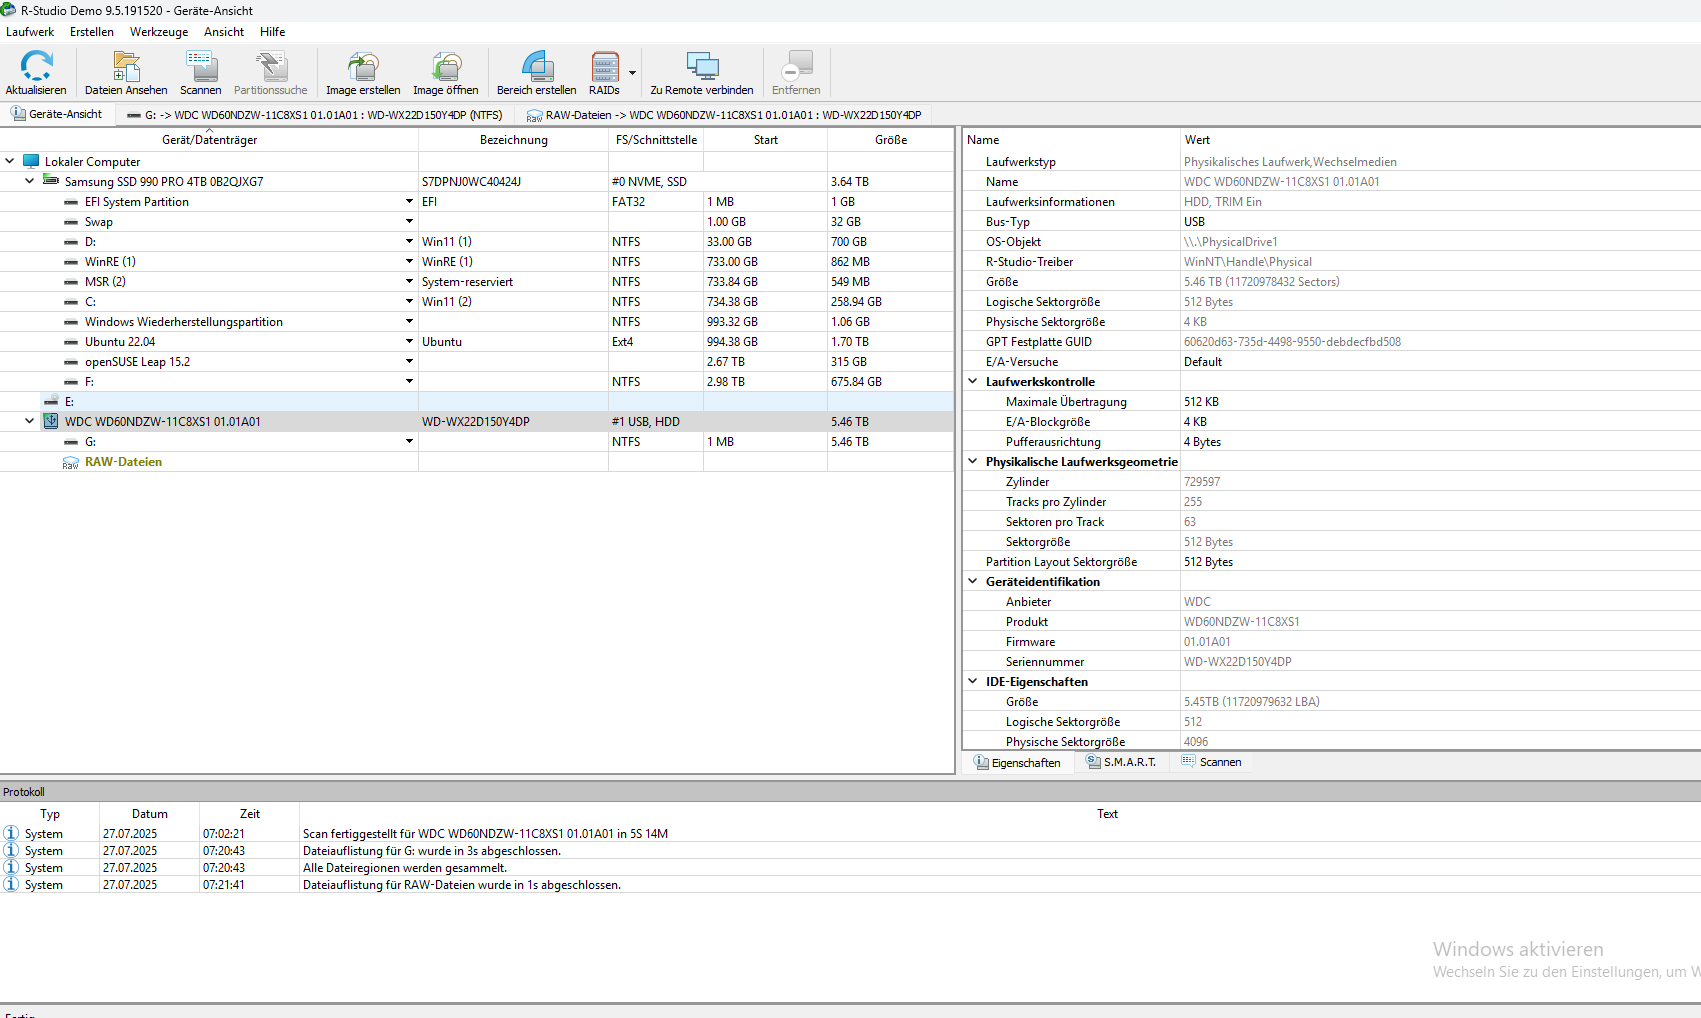
Task: Click the WDC WD60NDZW USB drive icon
Action: click(51, 421)
